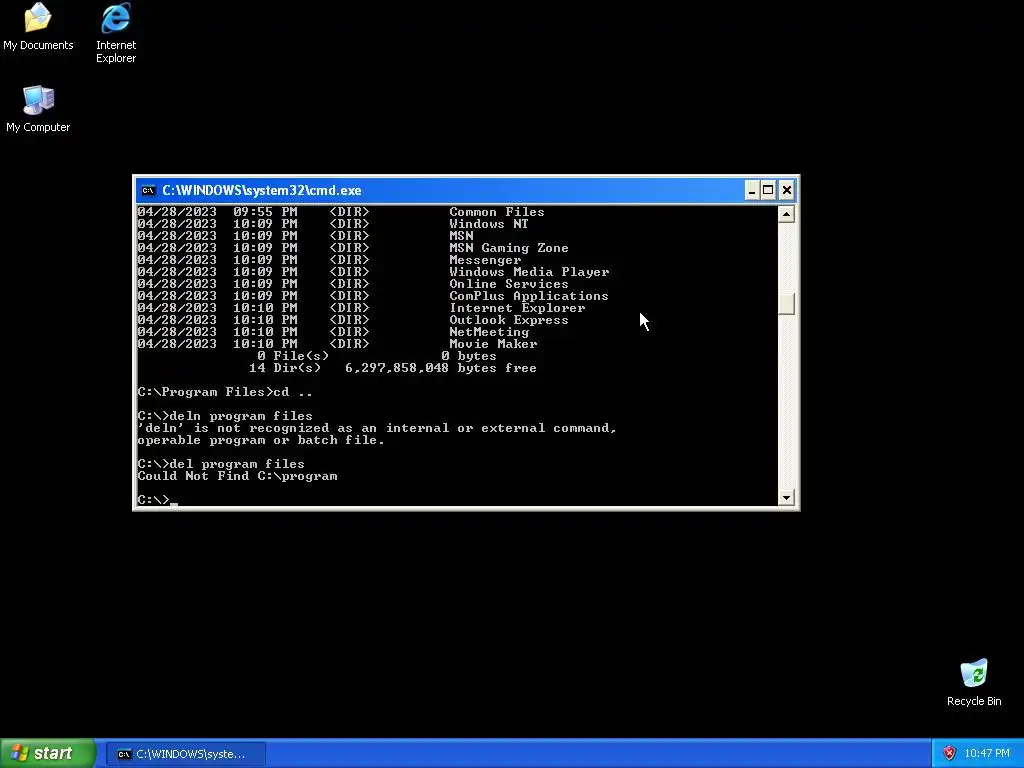Launch Internet Explorer desktop icon

tap(116, 33)
